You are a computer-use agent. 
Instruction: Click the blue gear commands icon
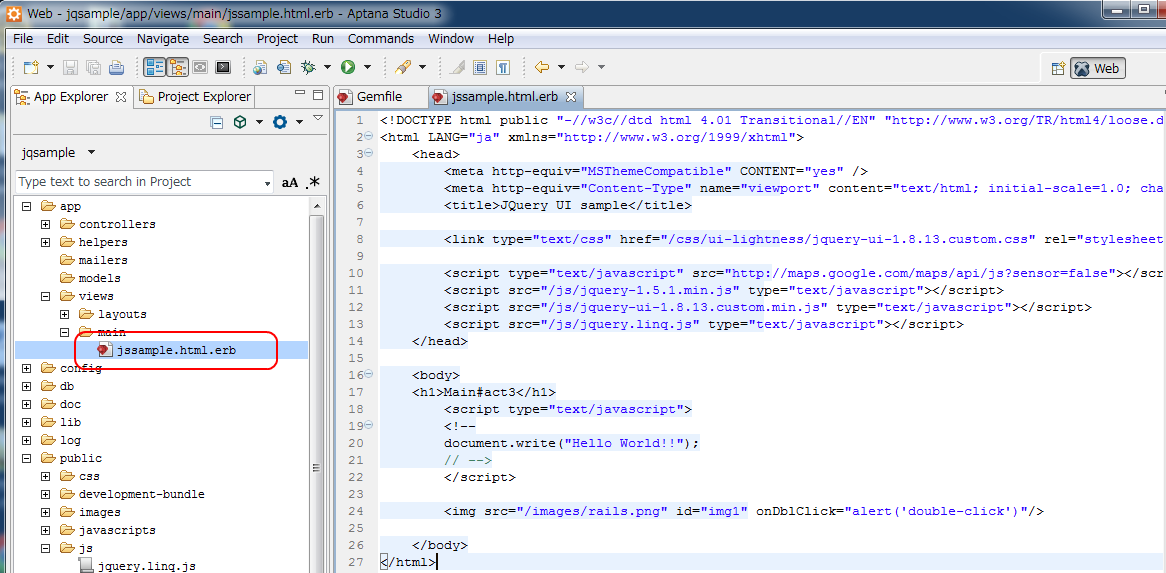(280, 123)
